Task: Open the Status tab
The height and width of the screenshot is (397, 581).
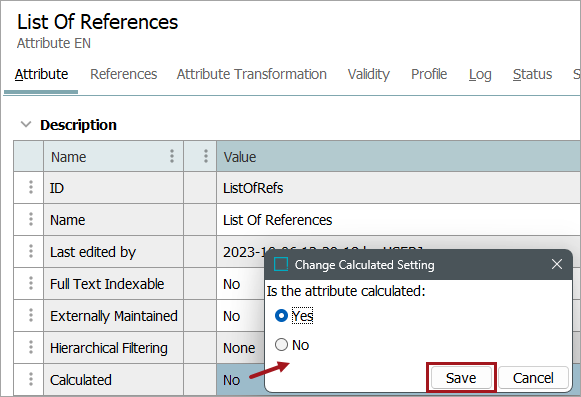Action: [x=532, y=74]
